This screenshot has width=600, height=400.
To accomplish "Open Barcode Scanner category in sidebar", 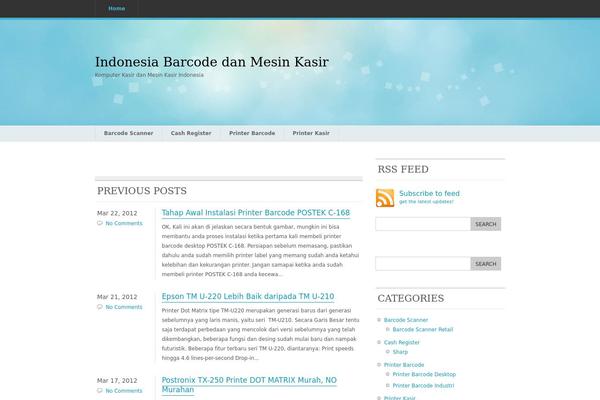I will (406, 320).
